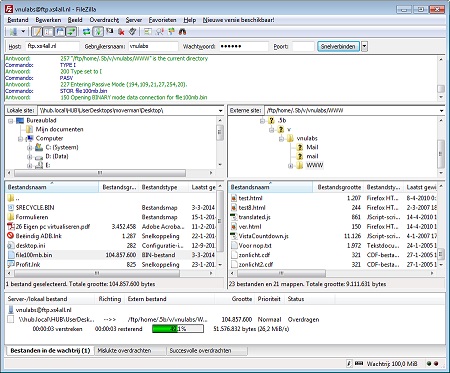Screen dimensions: 450x373
Task: Open the Overdracht menu
Action: (104, 20)
